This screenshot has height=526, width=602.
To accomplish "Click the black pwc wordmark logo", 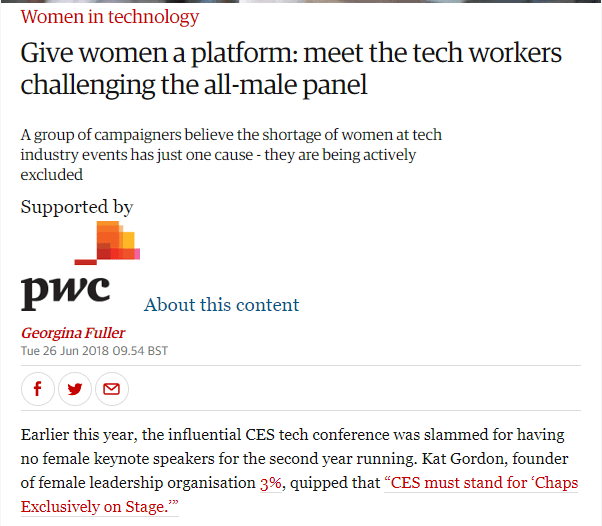I will [65, 290].
